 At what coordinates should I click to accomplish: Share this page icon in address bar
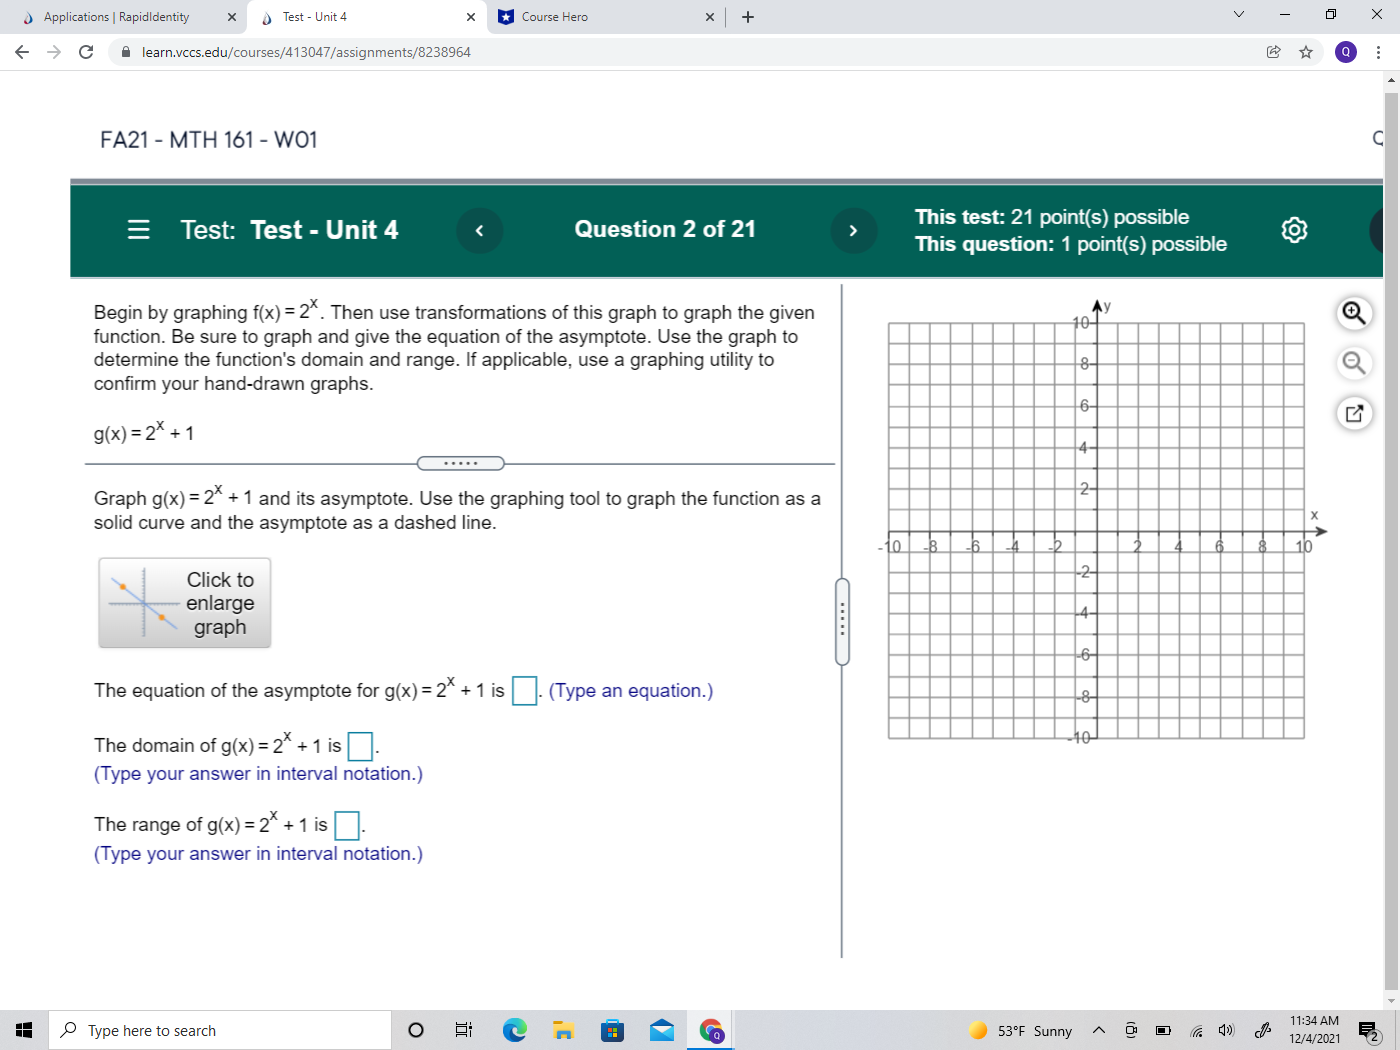point(1273,52)
